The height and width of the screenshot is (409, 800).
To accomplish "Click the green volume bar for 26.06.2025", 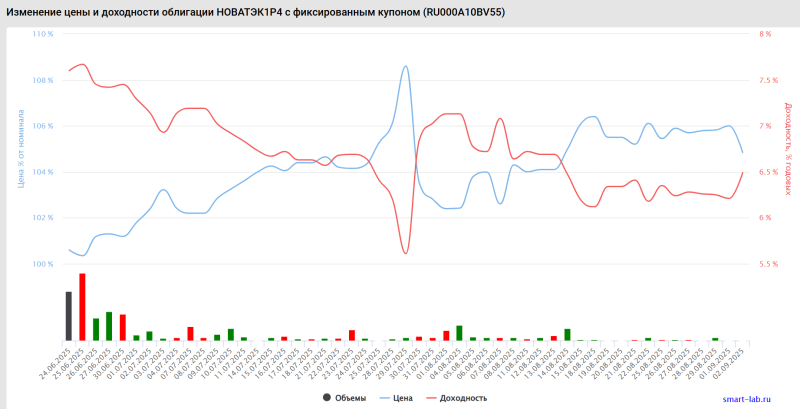I will point(95,329).
